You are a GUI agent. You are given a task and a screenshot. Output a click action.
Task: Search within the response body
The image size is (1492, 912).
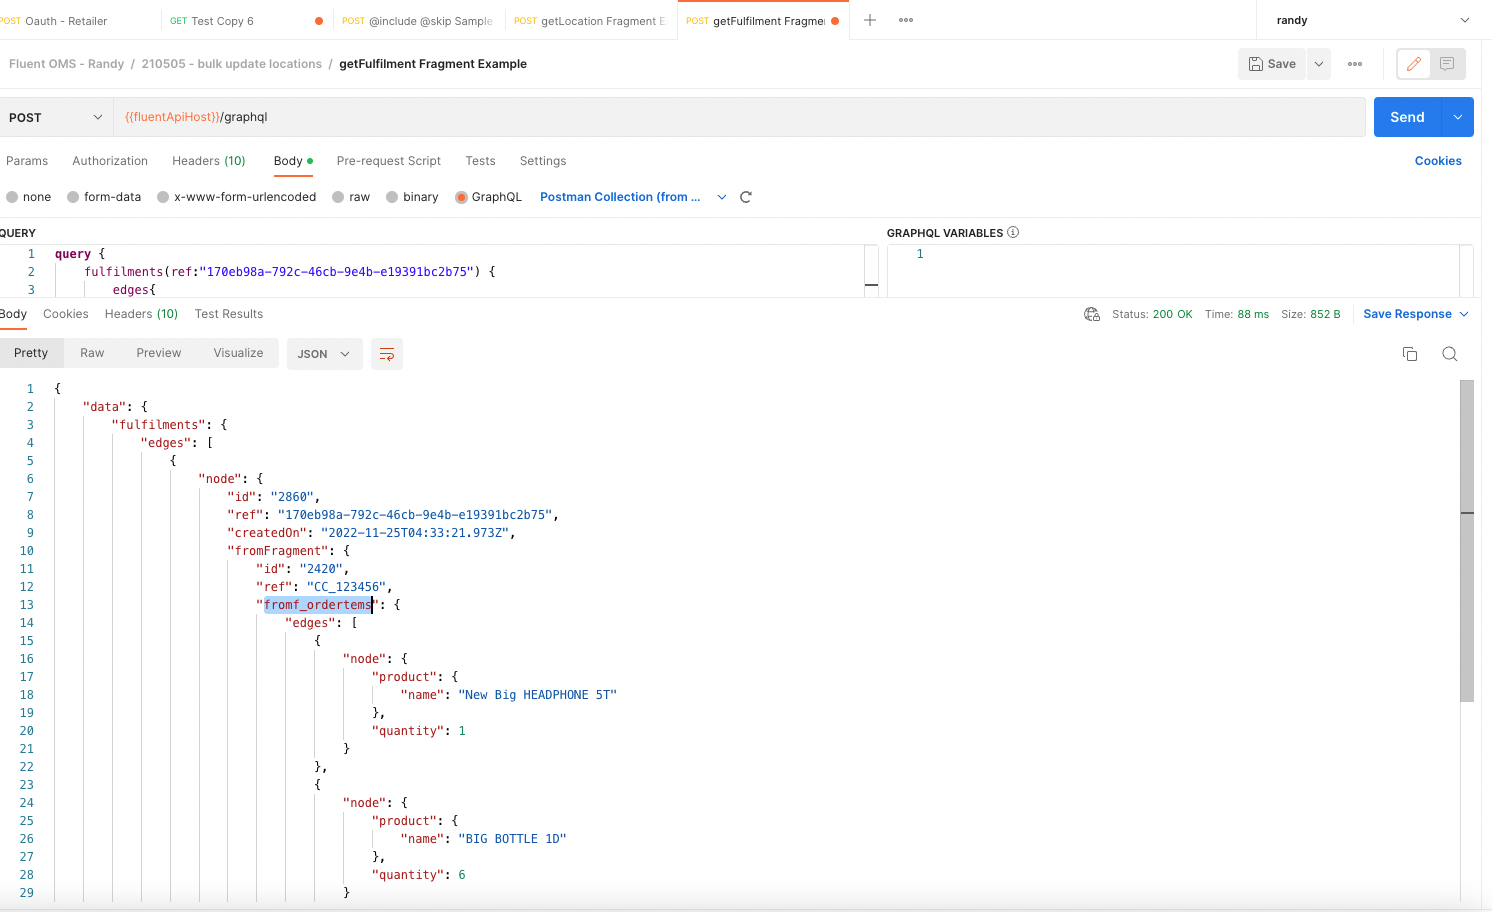1450,354
